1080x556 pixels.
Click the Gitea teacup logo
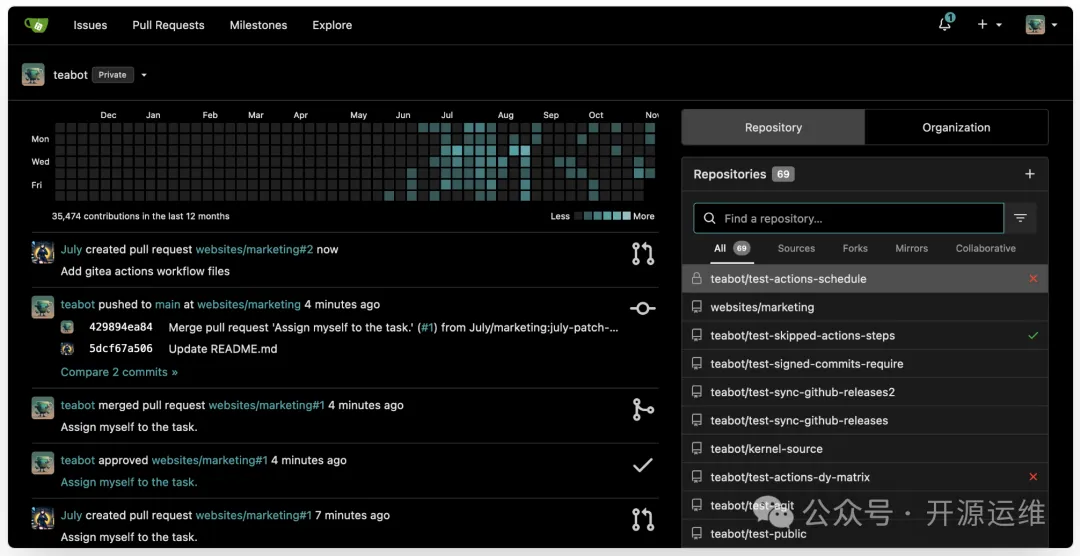pos(36,25)
